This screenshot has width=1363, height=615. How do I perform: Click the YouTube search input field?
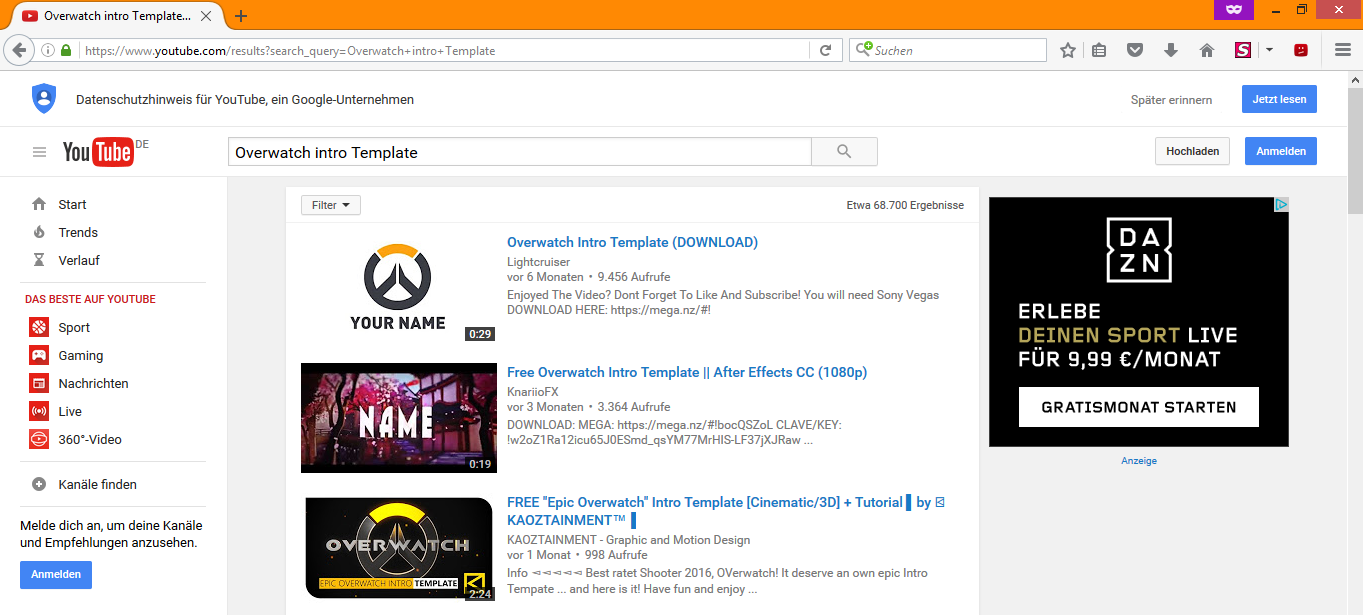tap(518, 152)
